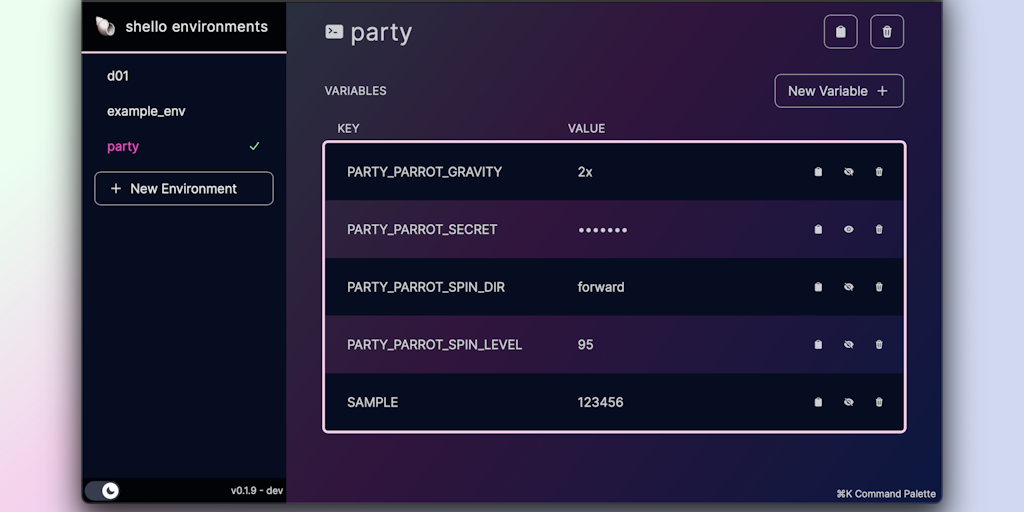Copy the PARTY_PARROT_SPIN_LEVEL value
This screenshot has width=1024, height=512.
(818, 345)
